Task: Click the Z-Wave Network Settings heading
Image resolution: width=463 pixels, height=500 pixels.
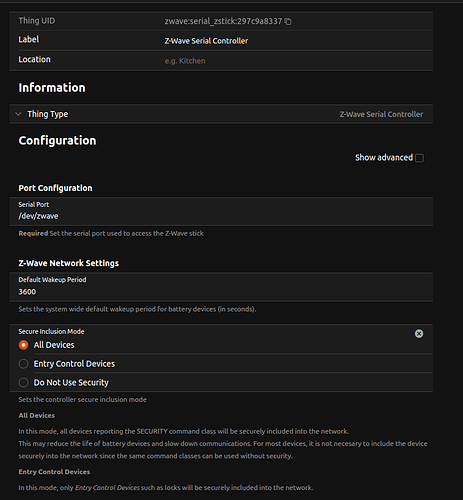Action: pos(69,263)
